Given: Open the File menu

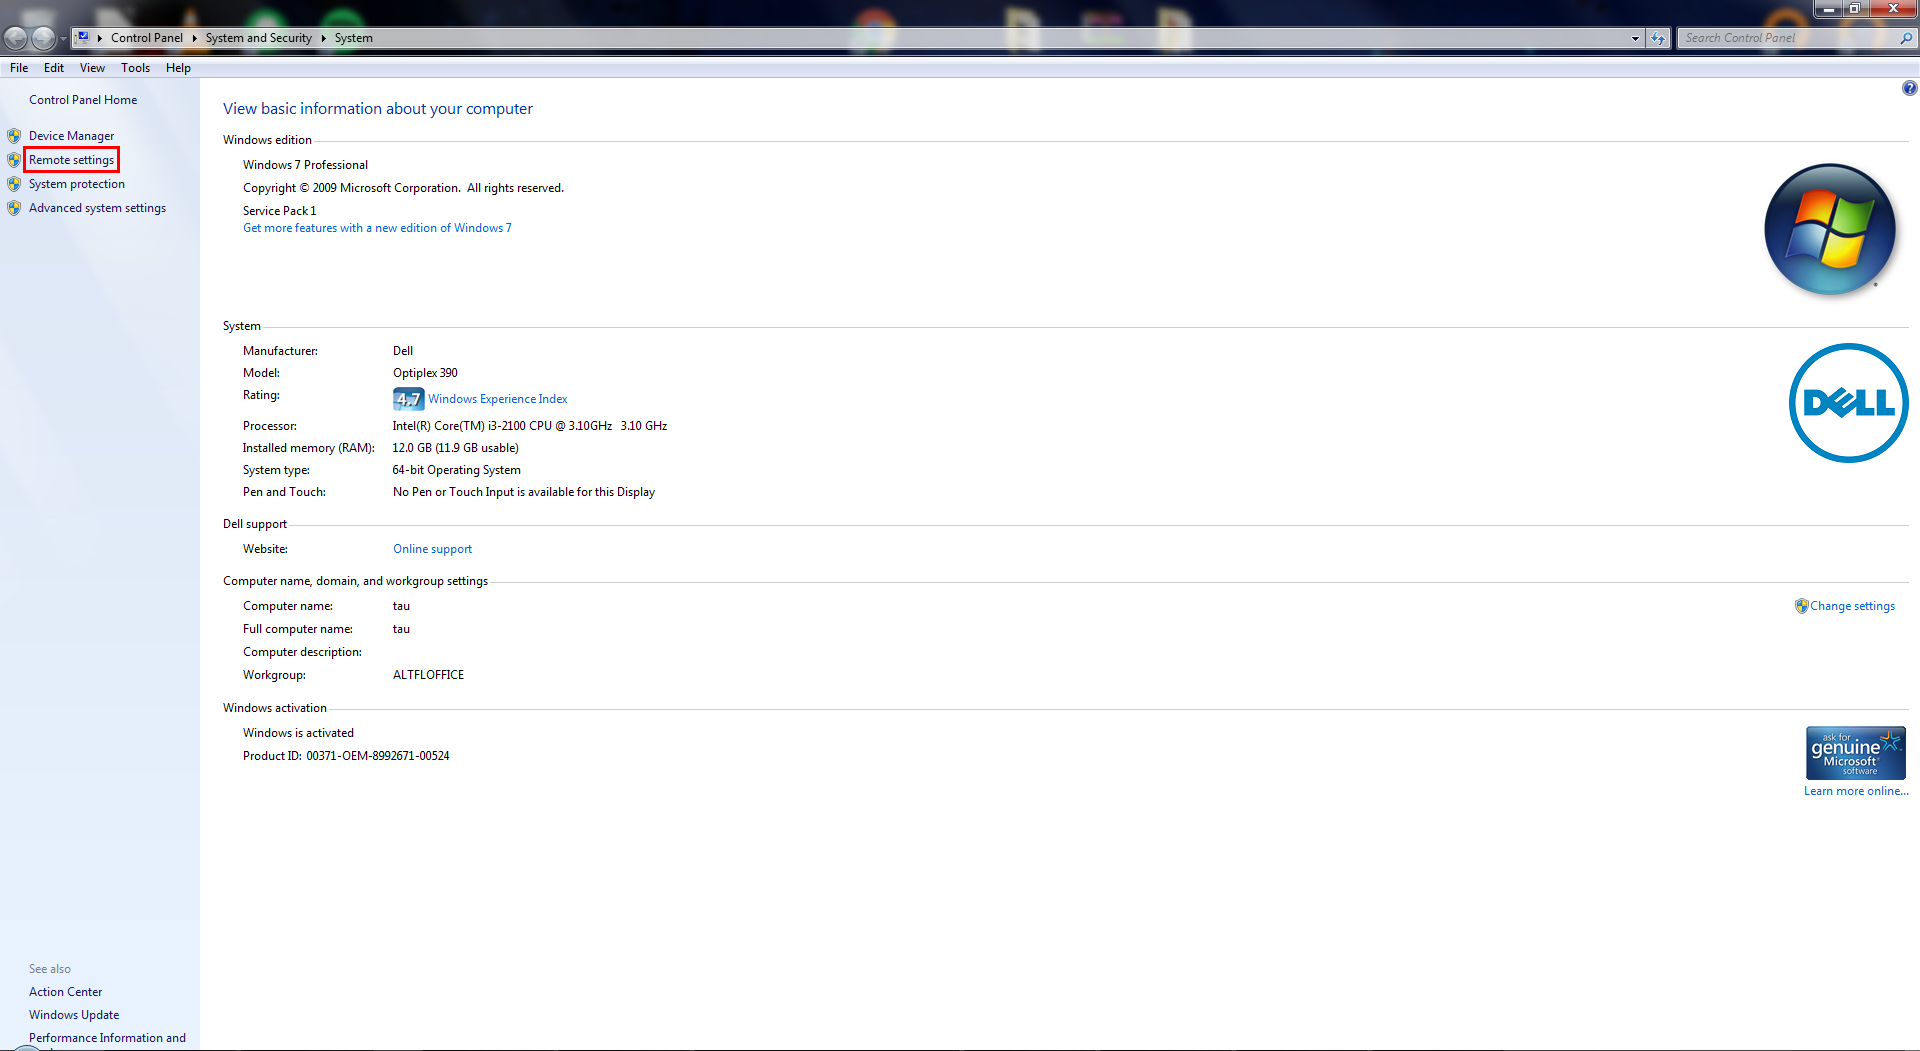Looking at the screenshot, I should tap(19, 68).
